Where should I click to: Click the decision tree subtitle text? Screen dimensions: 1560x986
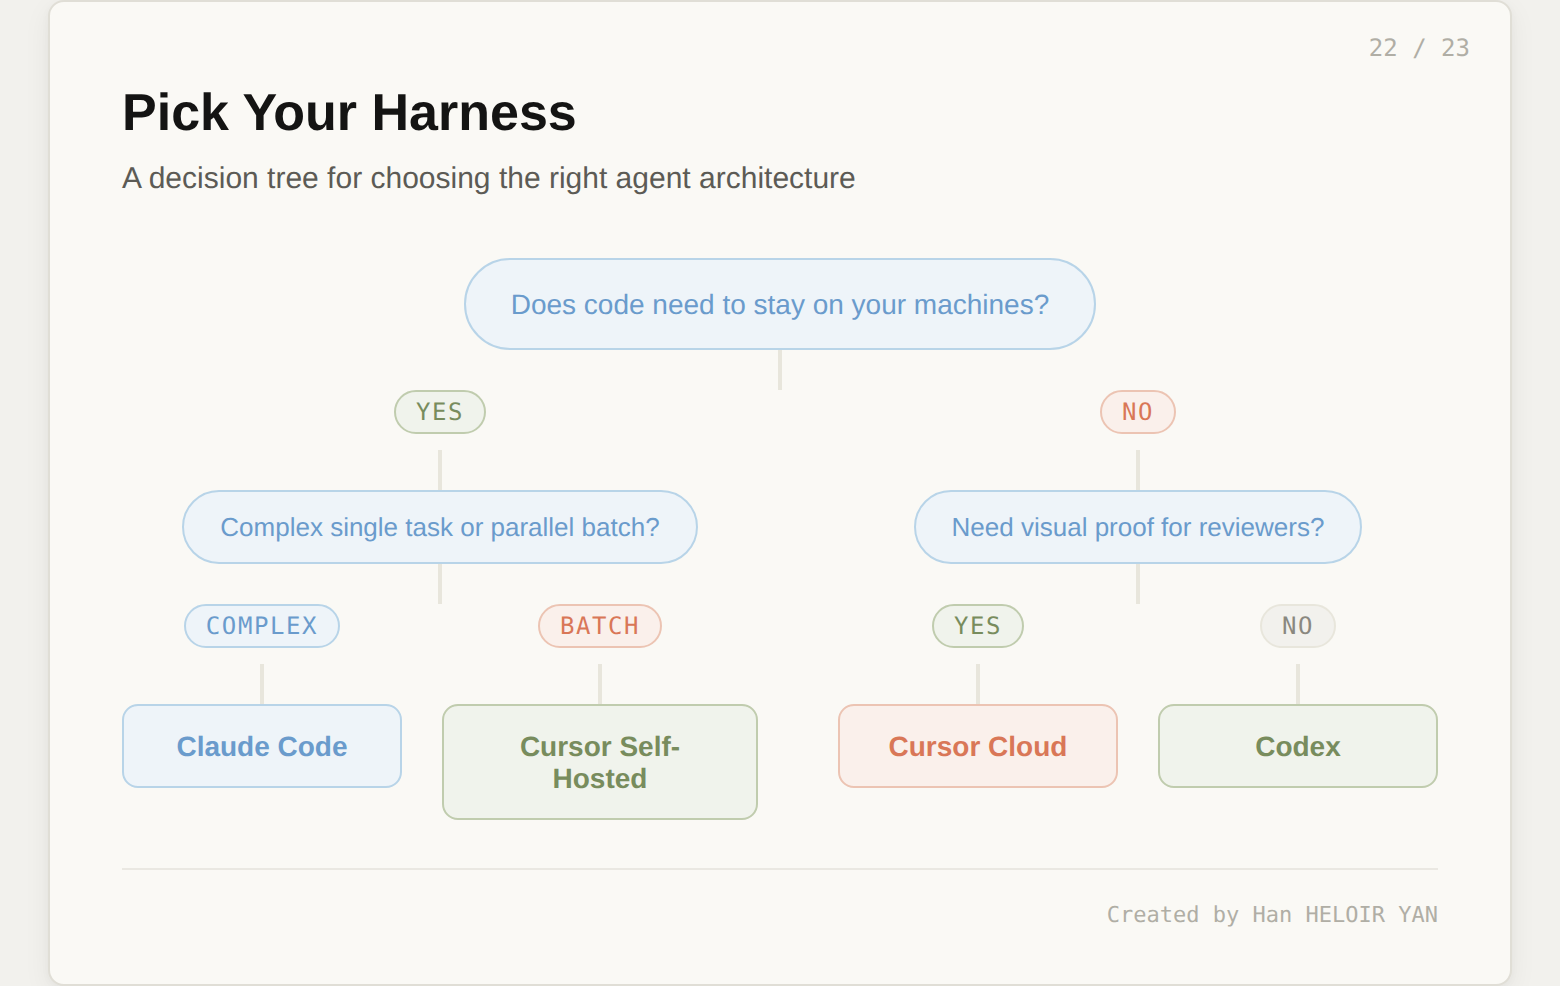pyautogui.click(x=488, y=178)
